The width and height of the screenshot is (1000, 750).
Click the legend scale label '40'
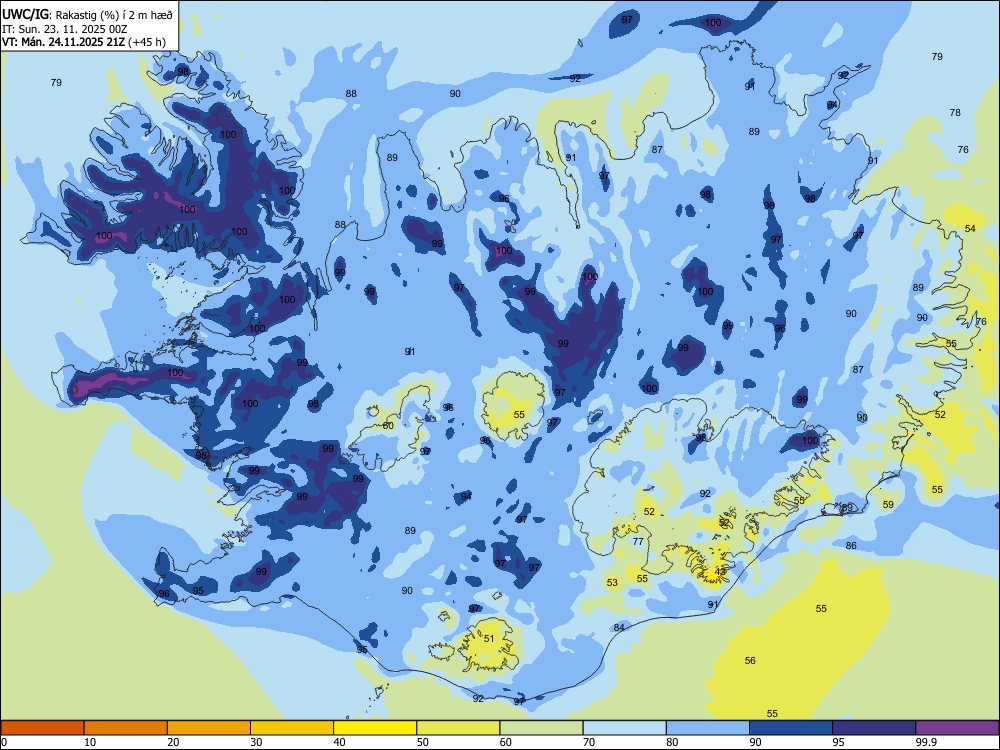pyautogui.click(x=340, y=742)
